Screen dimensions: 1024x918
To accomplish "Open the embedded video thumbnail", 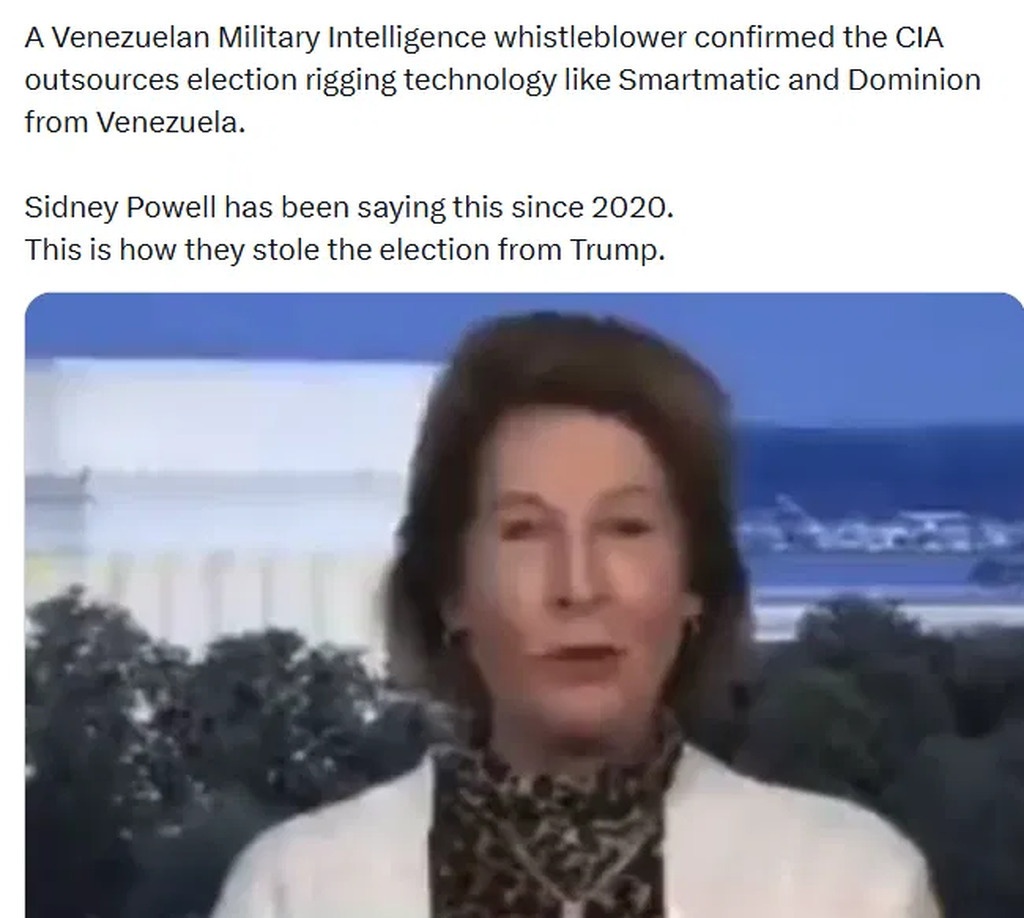I will click(x=524, y=605).
